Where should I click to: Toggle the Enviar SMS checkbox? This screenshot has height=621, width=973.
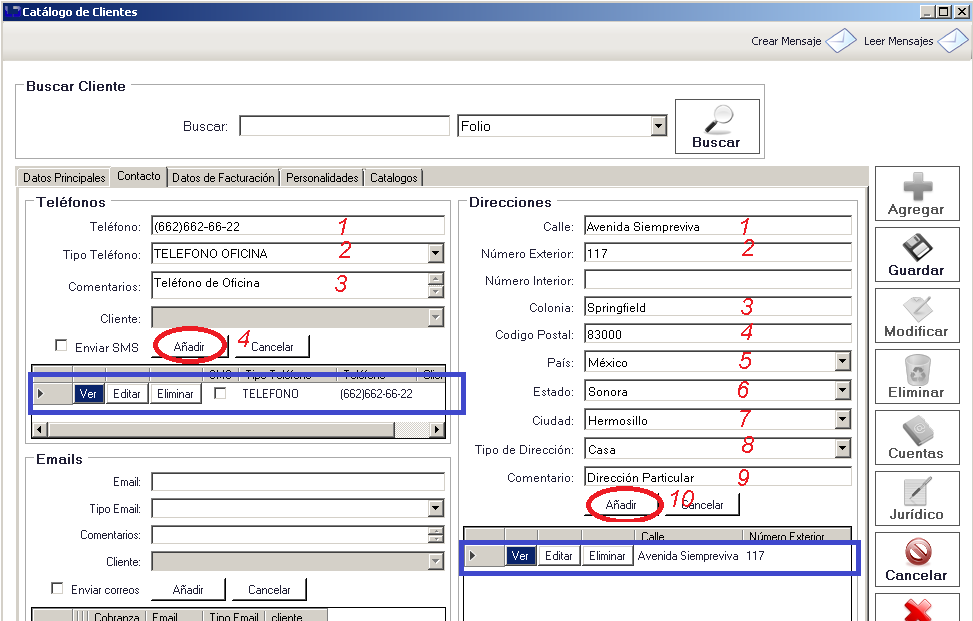61,345
